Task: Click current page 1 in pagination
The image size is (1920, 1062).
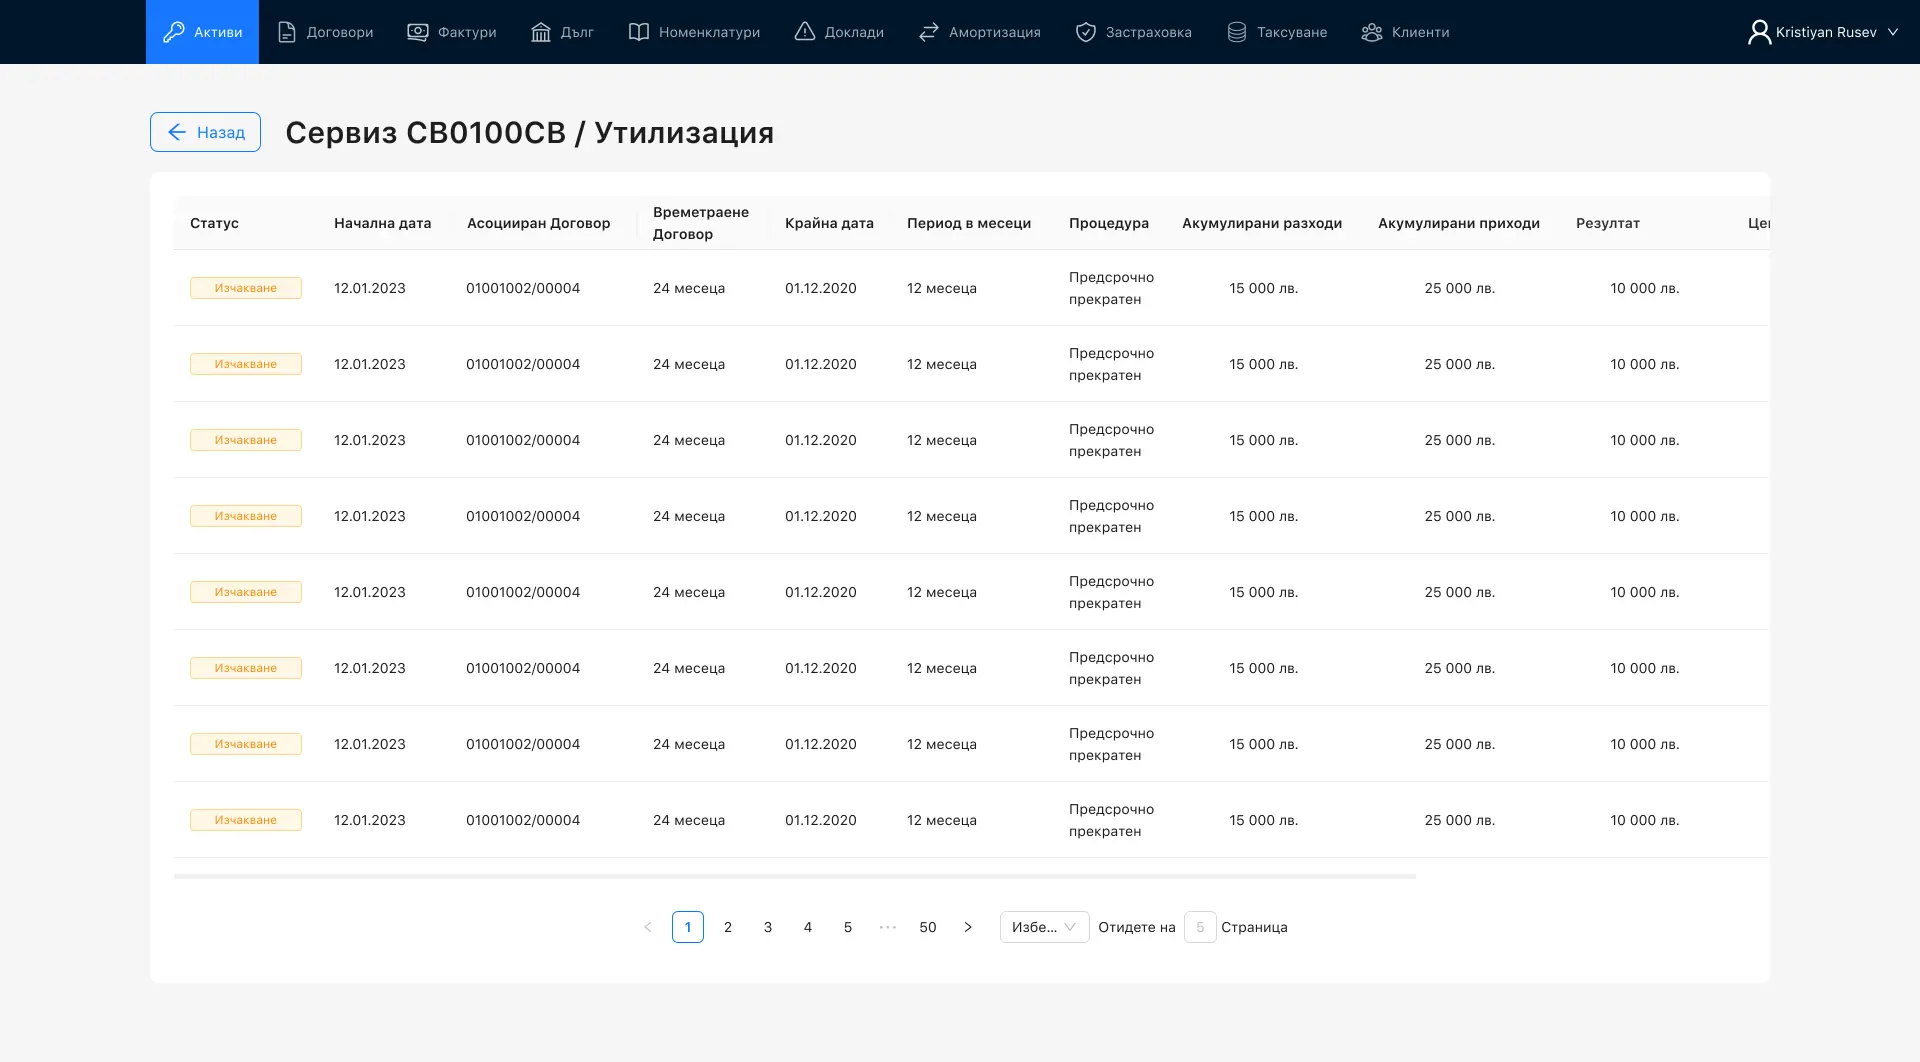Action: point(688,927)
